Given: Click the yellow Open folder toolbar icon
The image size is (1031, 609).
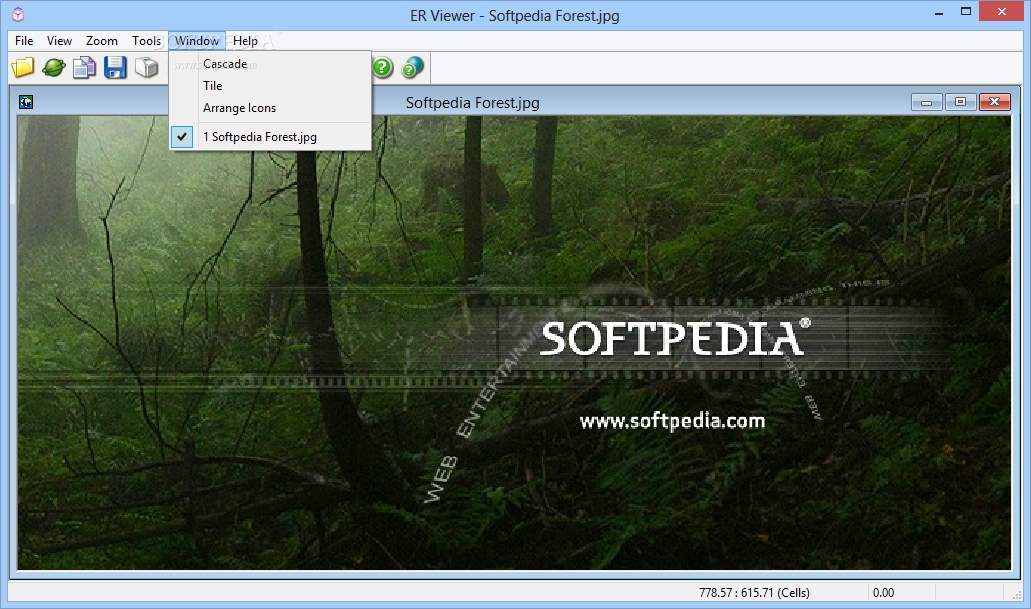Looking at the screenshot, I should (x=22, y=67).
